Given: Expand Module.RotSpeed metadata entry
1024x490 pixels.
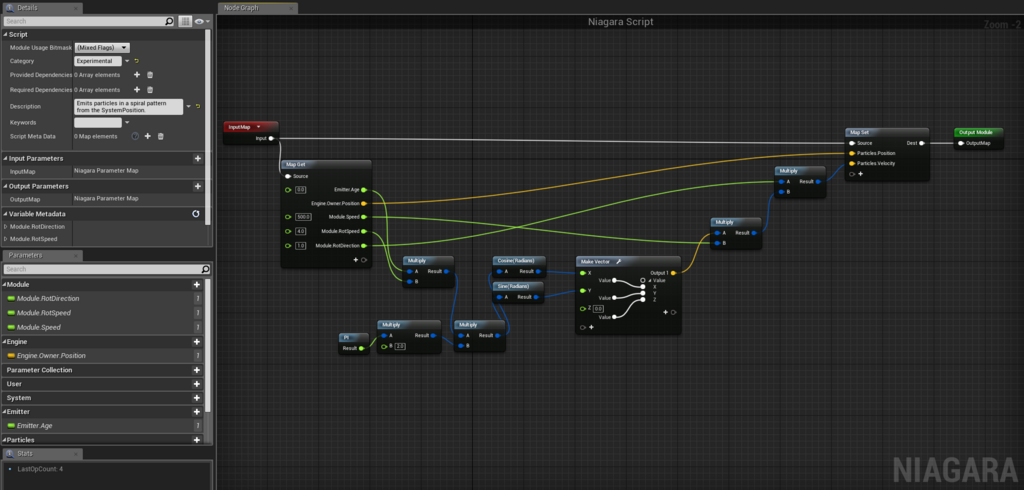Looking at the screenshot, I should click(x=6, y=239).
